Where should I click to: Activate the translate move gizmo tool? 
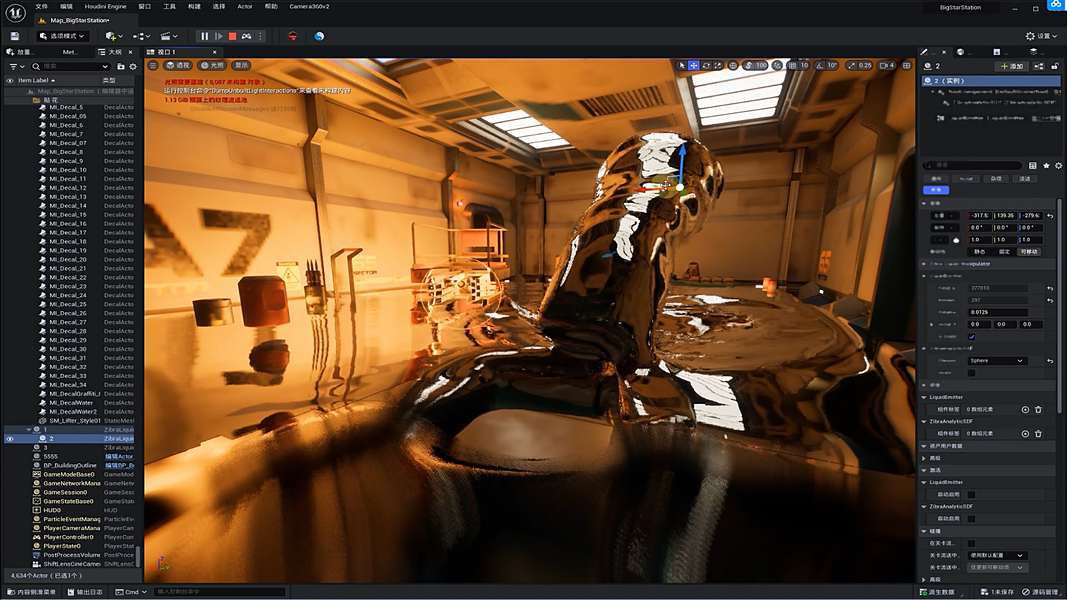pyautogui.click(x=693, y=65)
